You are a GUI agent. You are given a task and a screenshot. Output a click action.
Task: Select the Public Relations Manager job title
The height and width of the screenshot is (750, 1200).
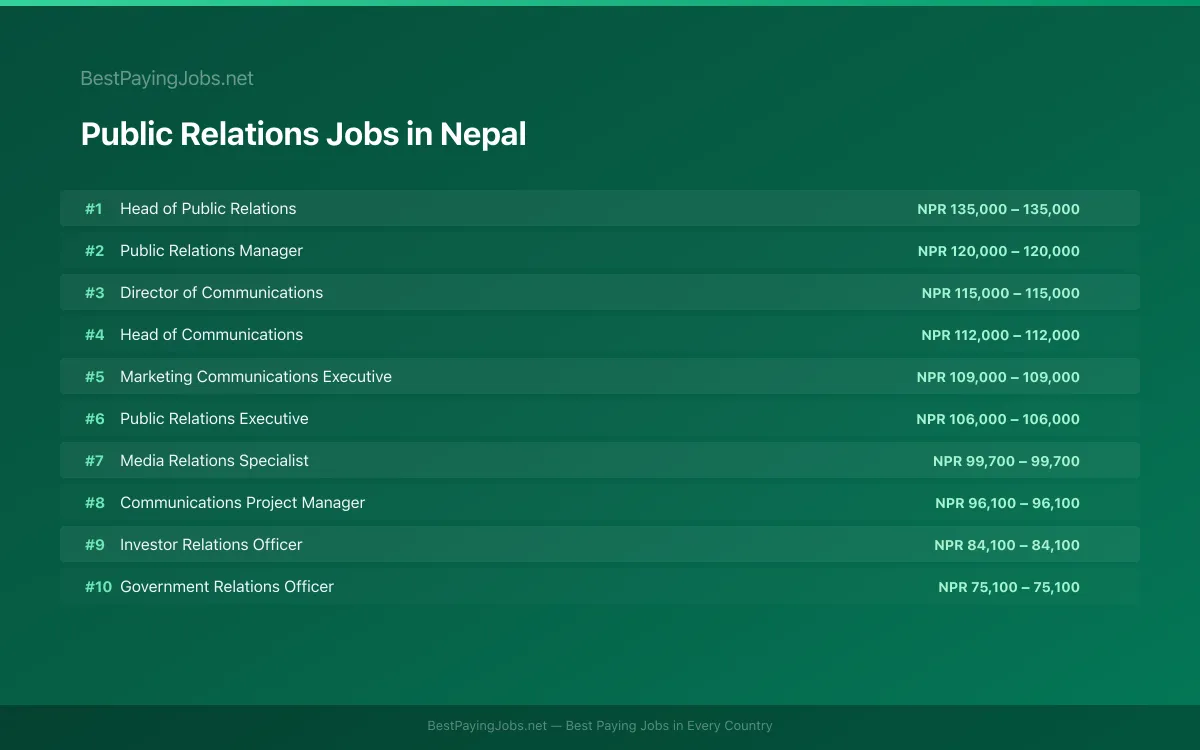211,251
